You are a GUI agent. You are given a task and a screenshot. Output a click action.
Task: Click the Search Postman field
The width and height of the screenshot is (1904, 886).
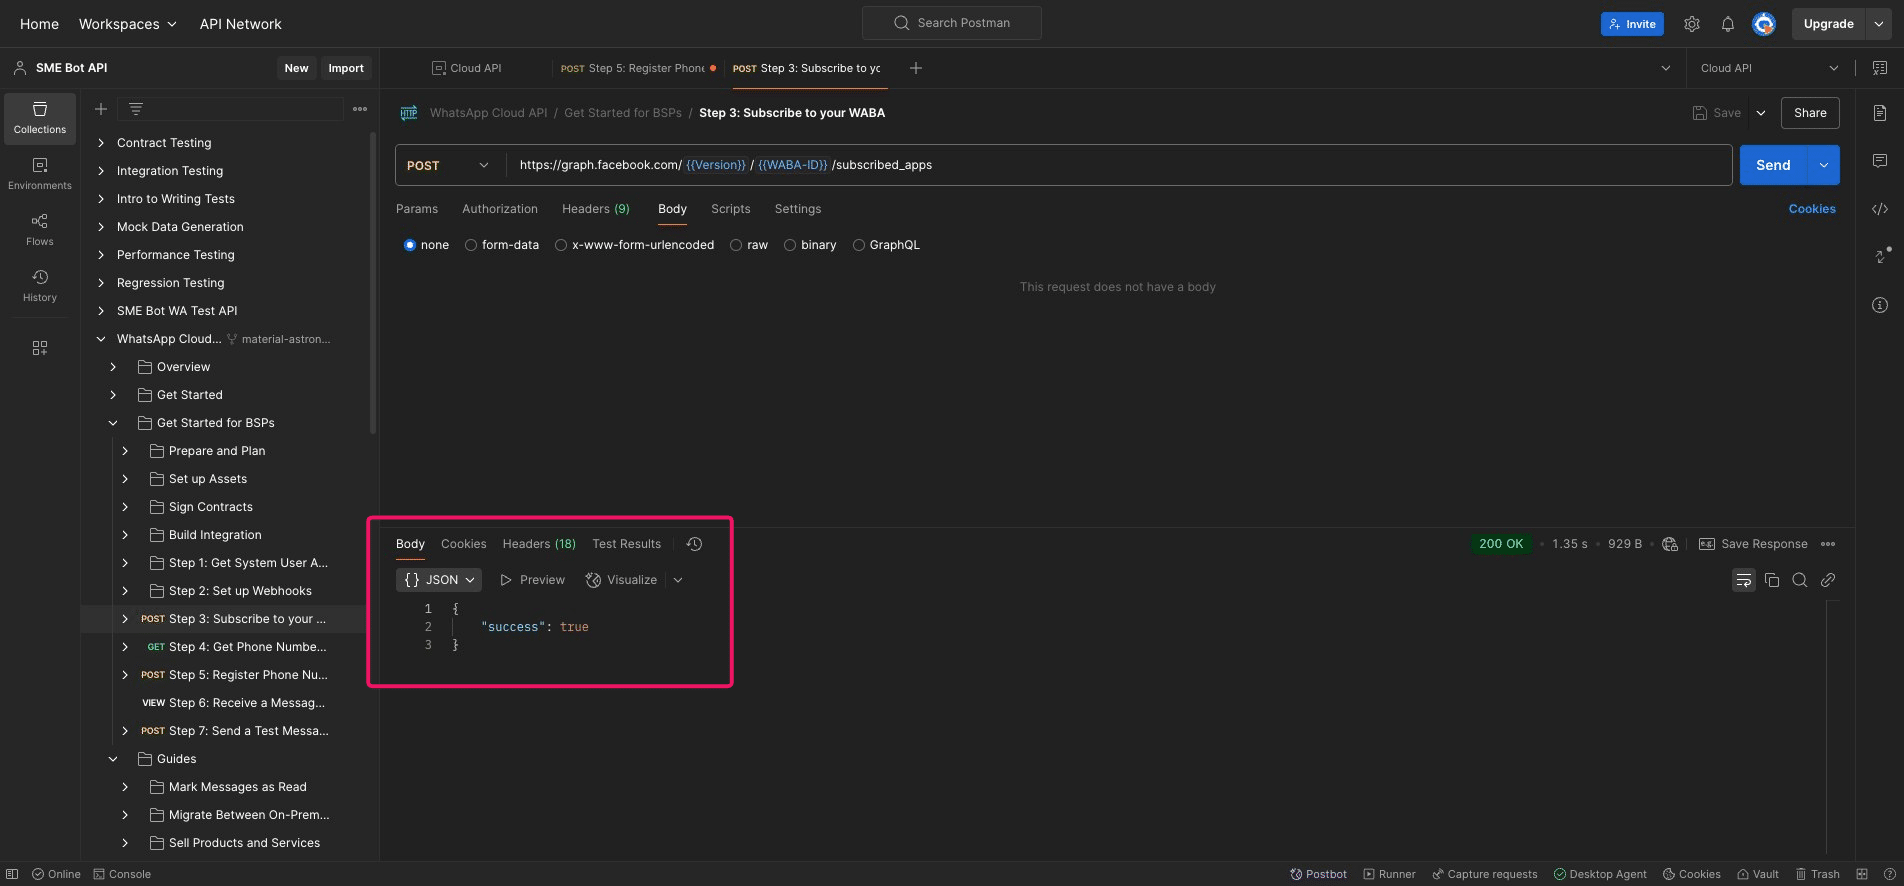tap(952, 23)
